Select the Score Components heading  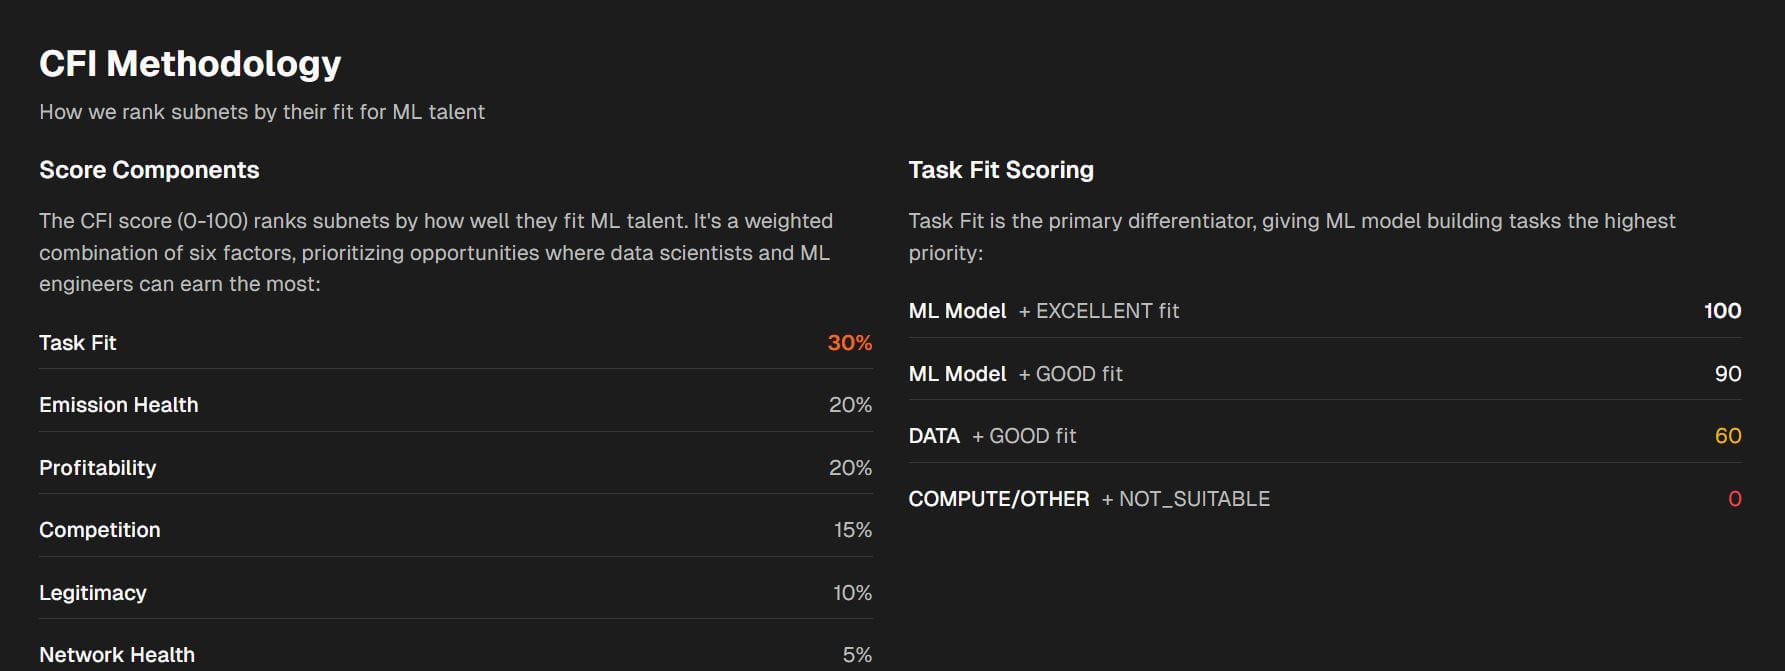pyautogui.click(x=149, y=170)
